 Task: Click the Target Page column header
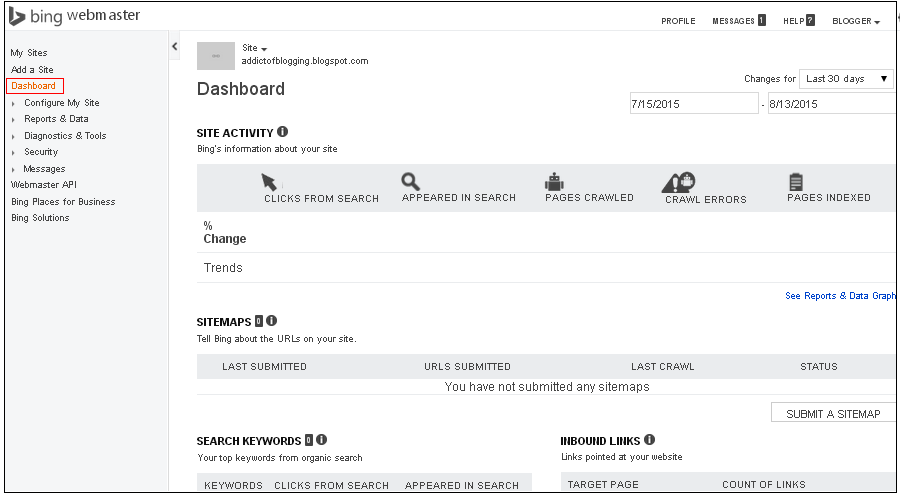click(x=603, y=485)
